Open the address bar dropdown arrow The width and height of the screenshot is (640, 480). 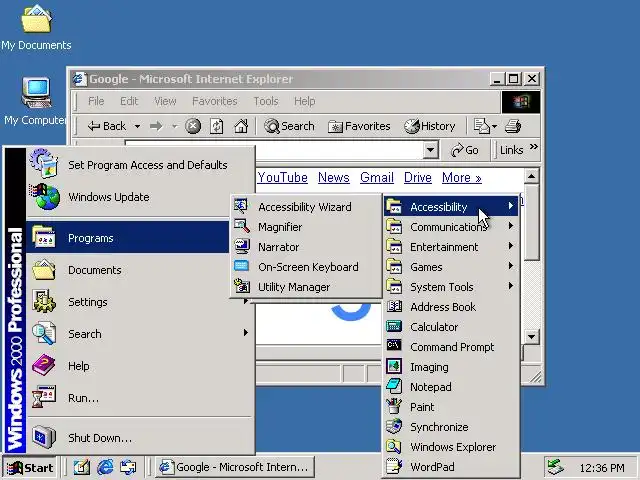(430, 150)
